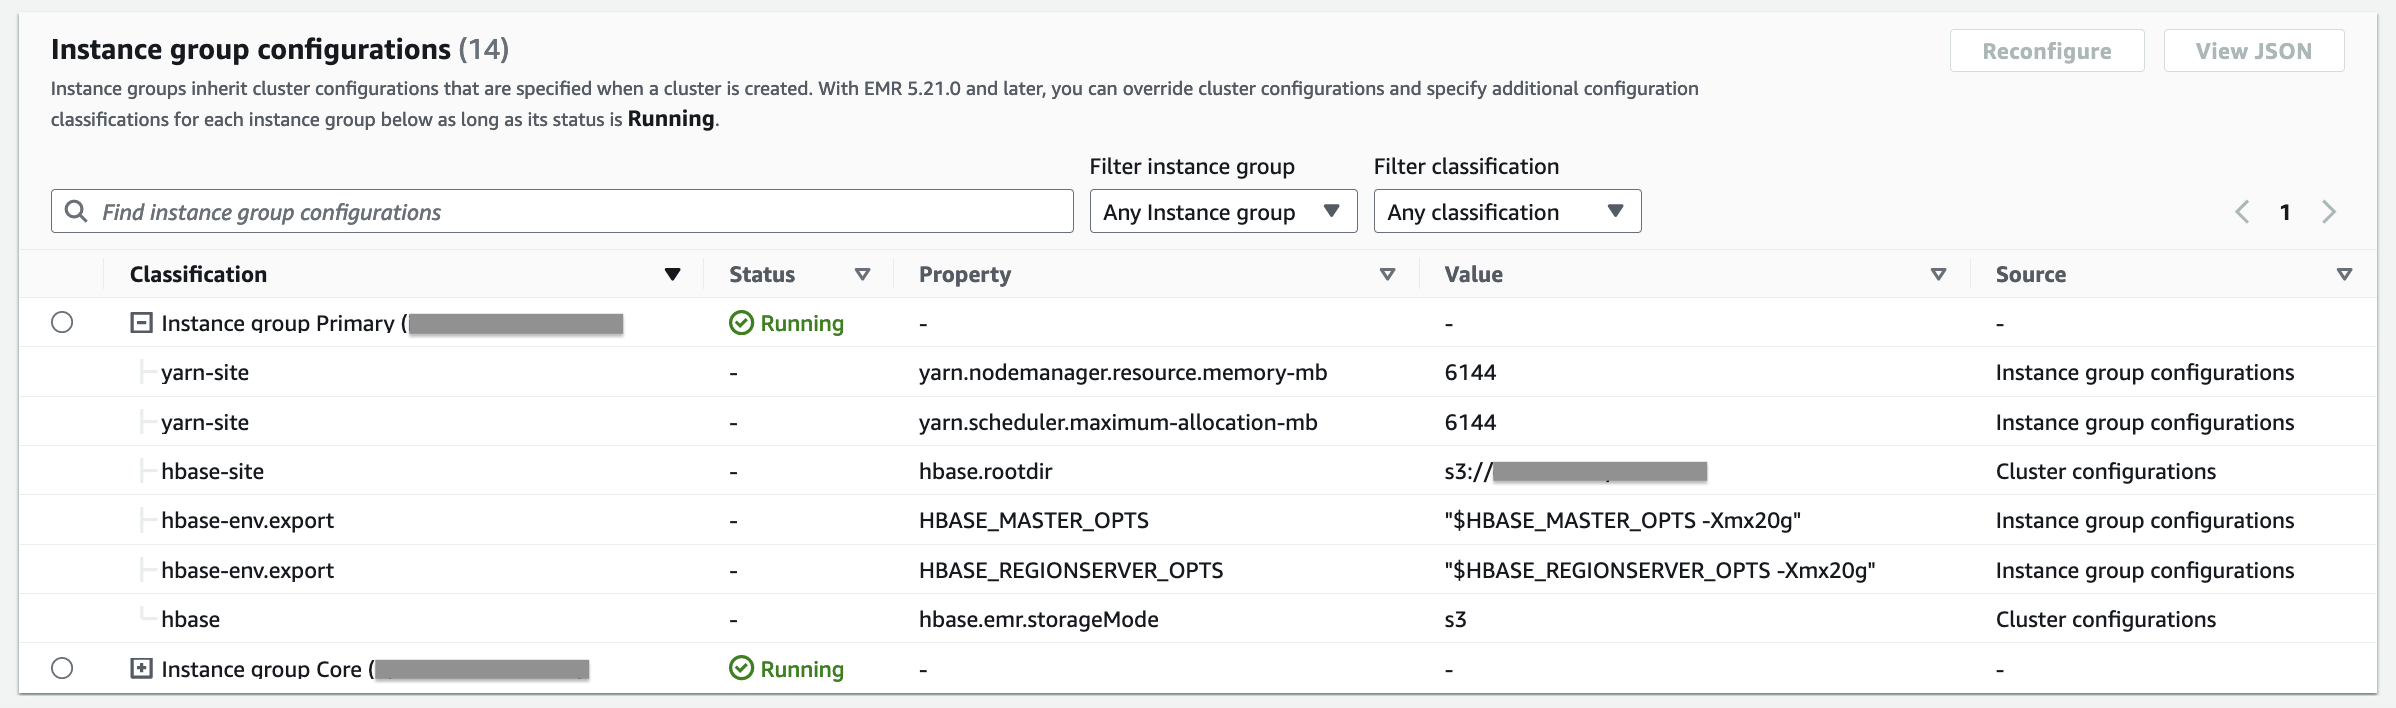Click the Filter instance group label
Screen dimensions: 2396x708
pyautogui.click(x=1192, y=166)
